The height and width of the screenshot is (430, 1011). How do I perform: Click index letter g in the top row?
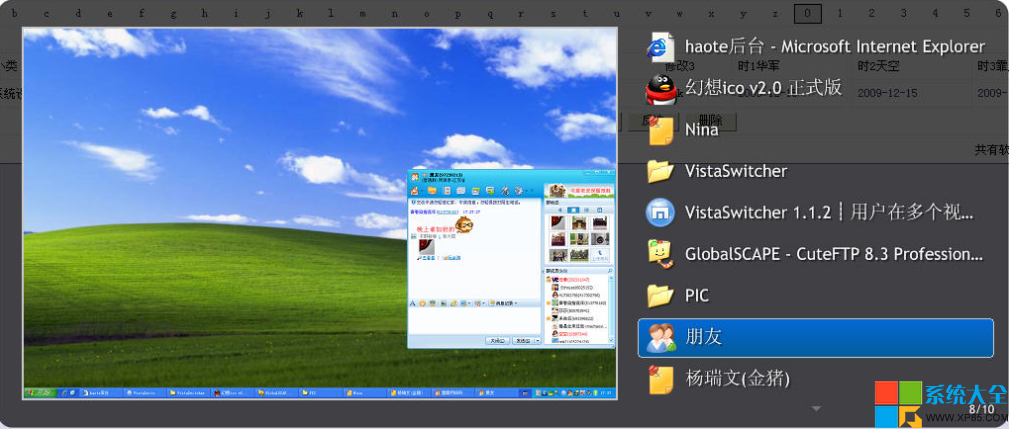pos(173,14)
